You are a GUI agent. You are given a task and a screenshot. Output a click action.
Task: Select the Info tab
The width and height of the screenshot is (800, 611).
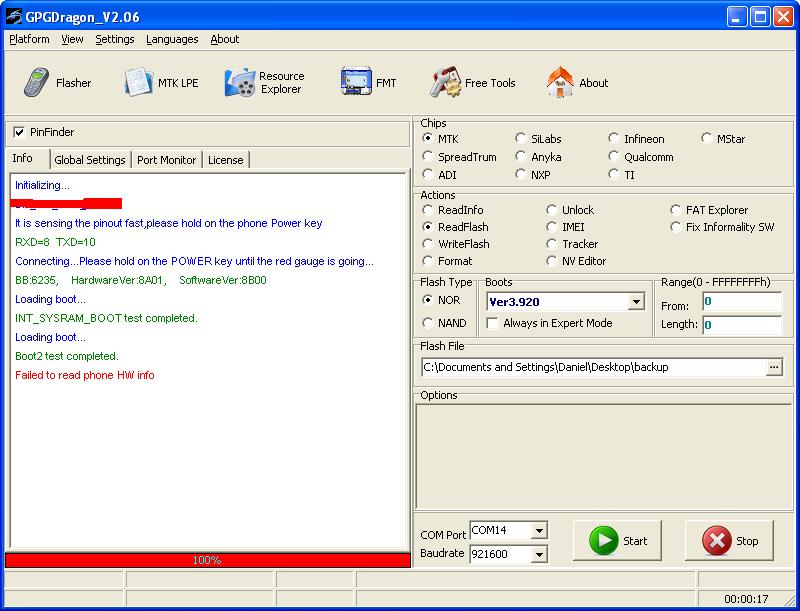(x=22, y=159)
